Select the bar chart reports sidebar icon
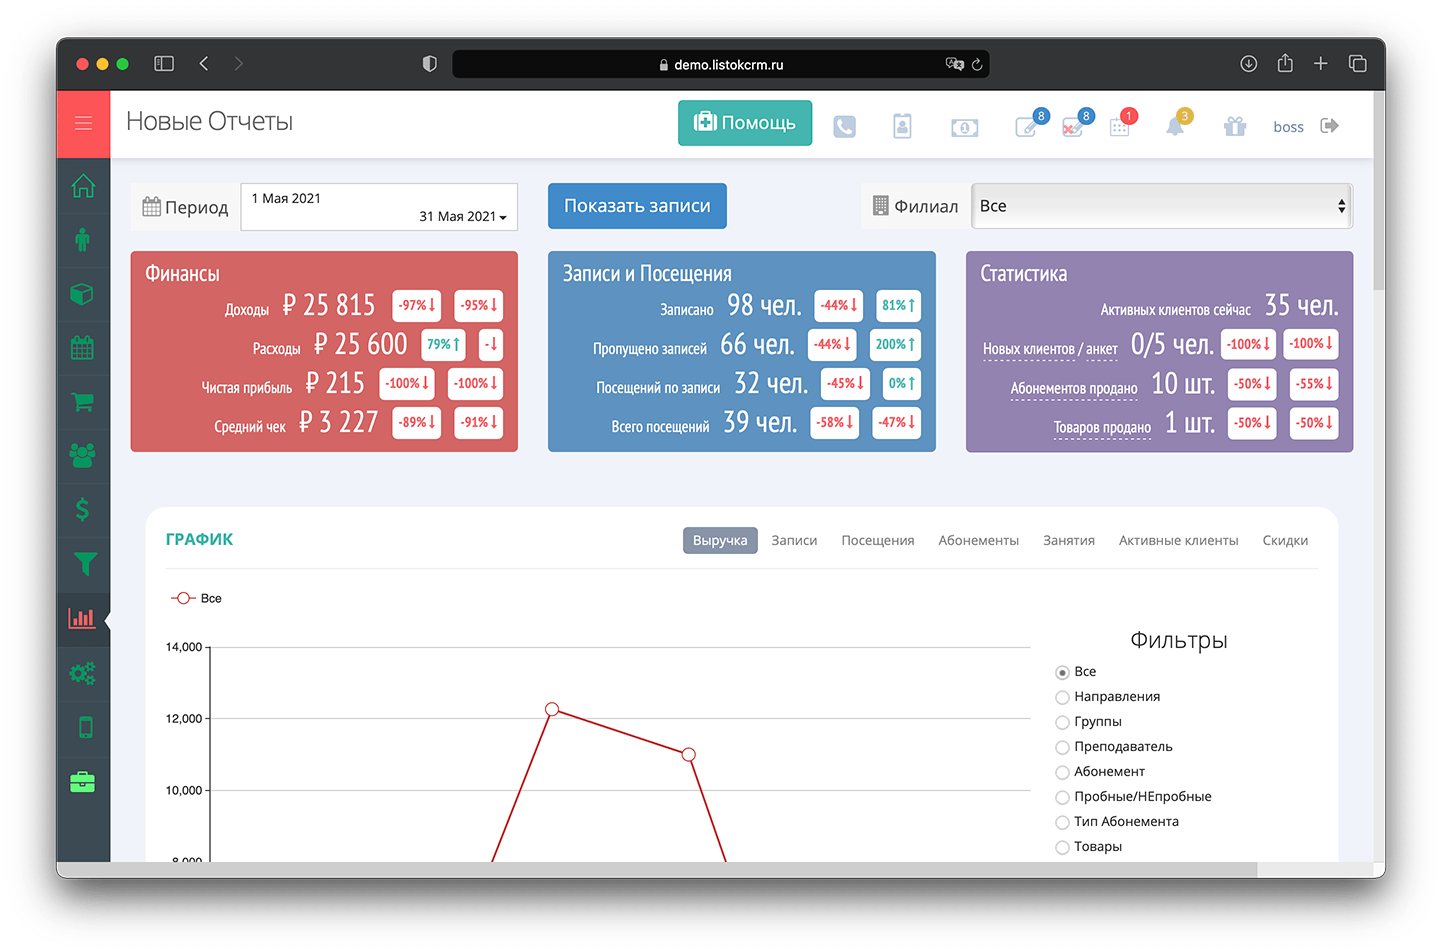The height and width of the screenshot is (952, 1441). tap(82, 618)
